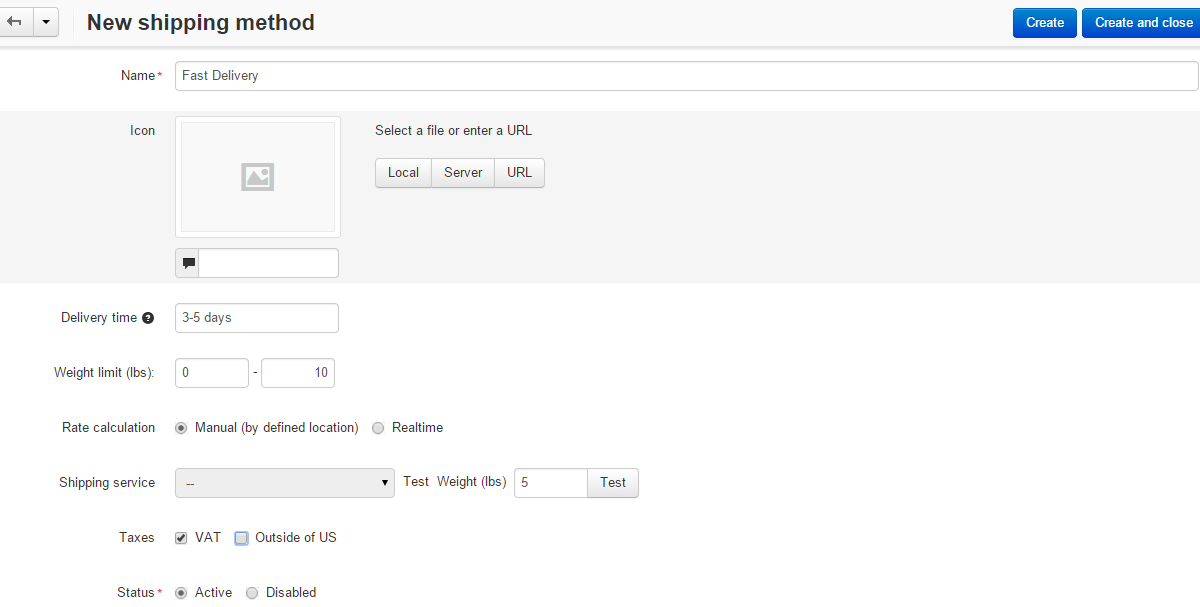The width and height of the screenshot is (1200, 607).
Task: Switch to the Server tab
Action: [462, 172]
